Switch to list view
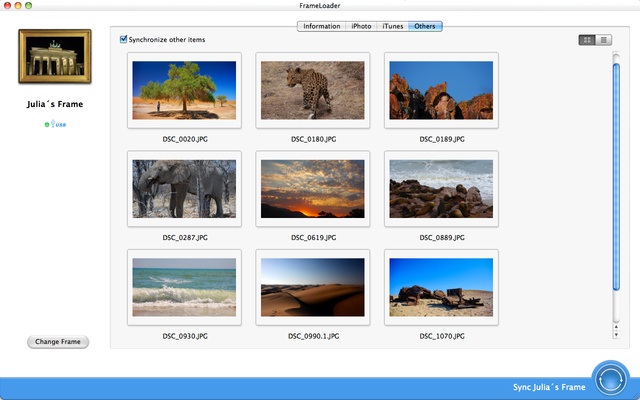Screen dimensions: 640x400 coord(604,40)
